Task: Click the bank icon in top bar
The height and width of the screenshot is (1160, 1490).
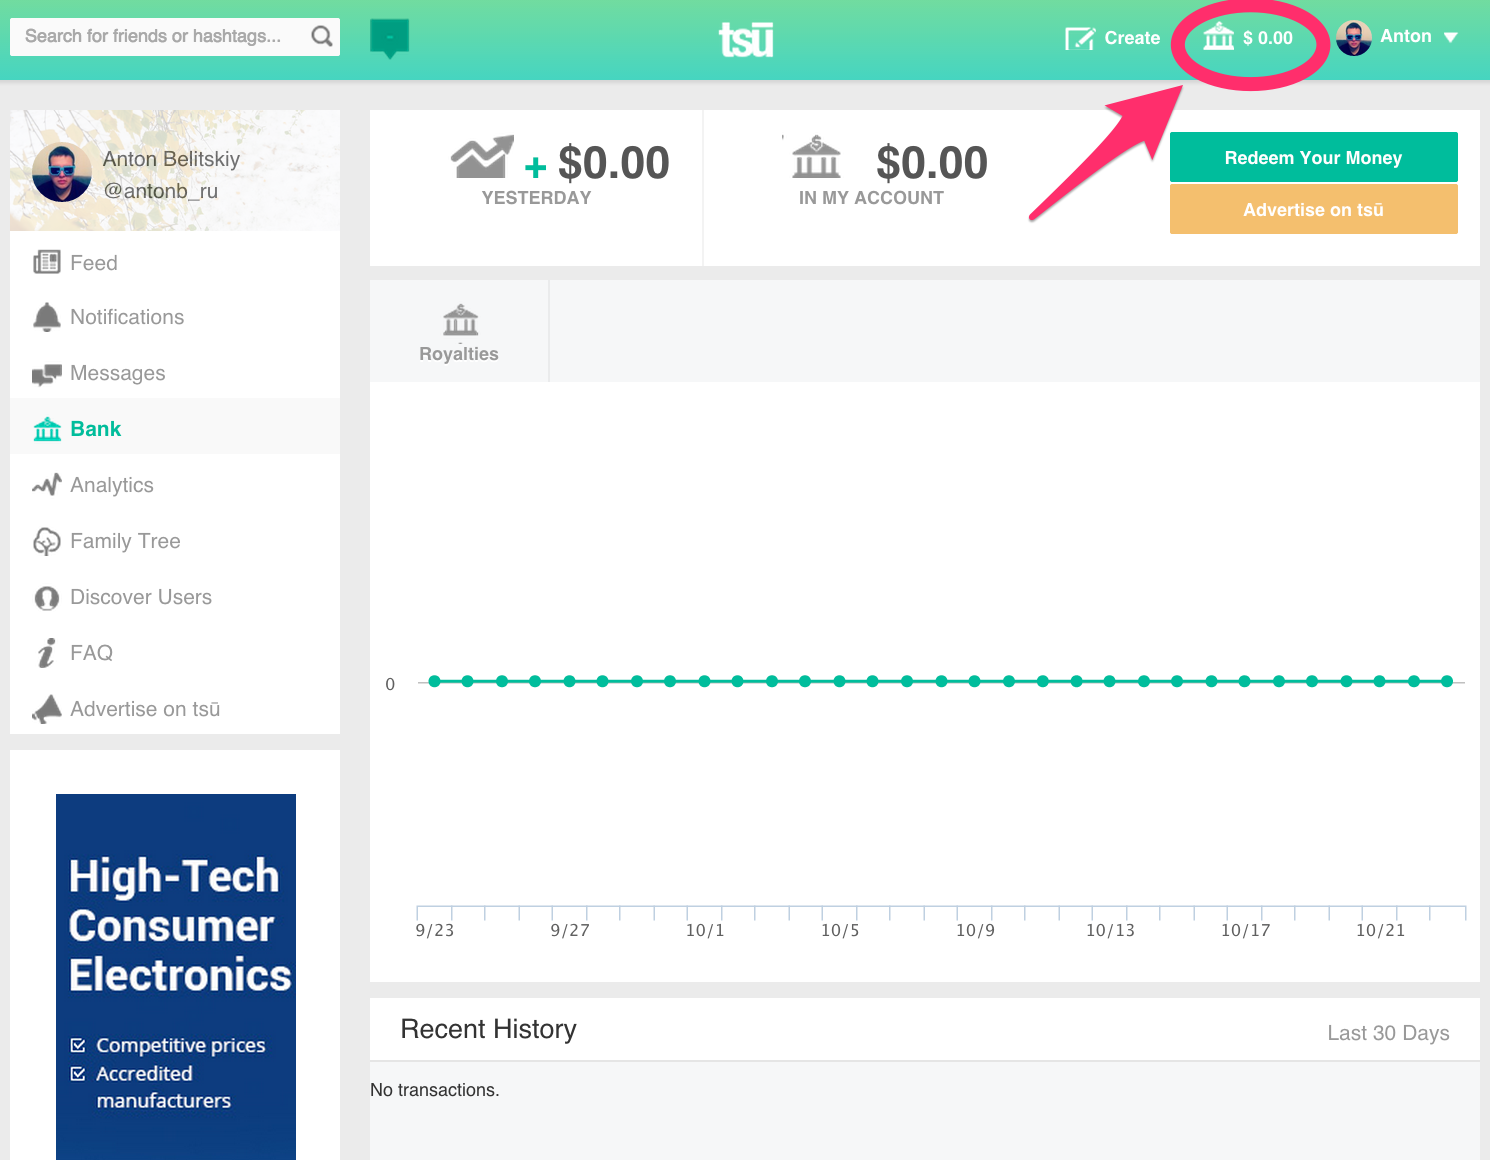Action: (1218, 37)
